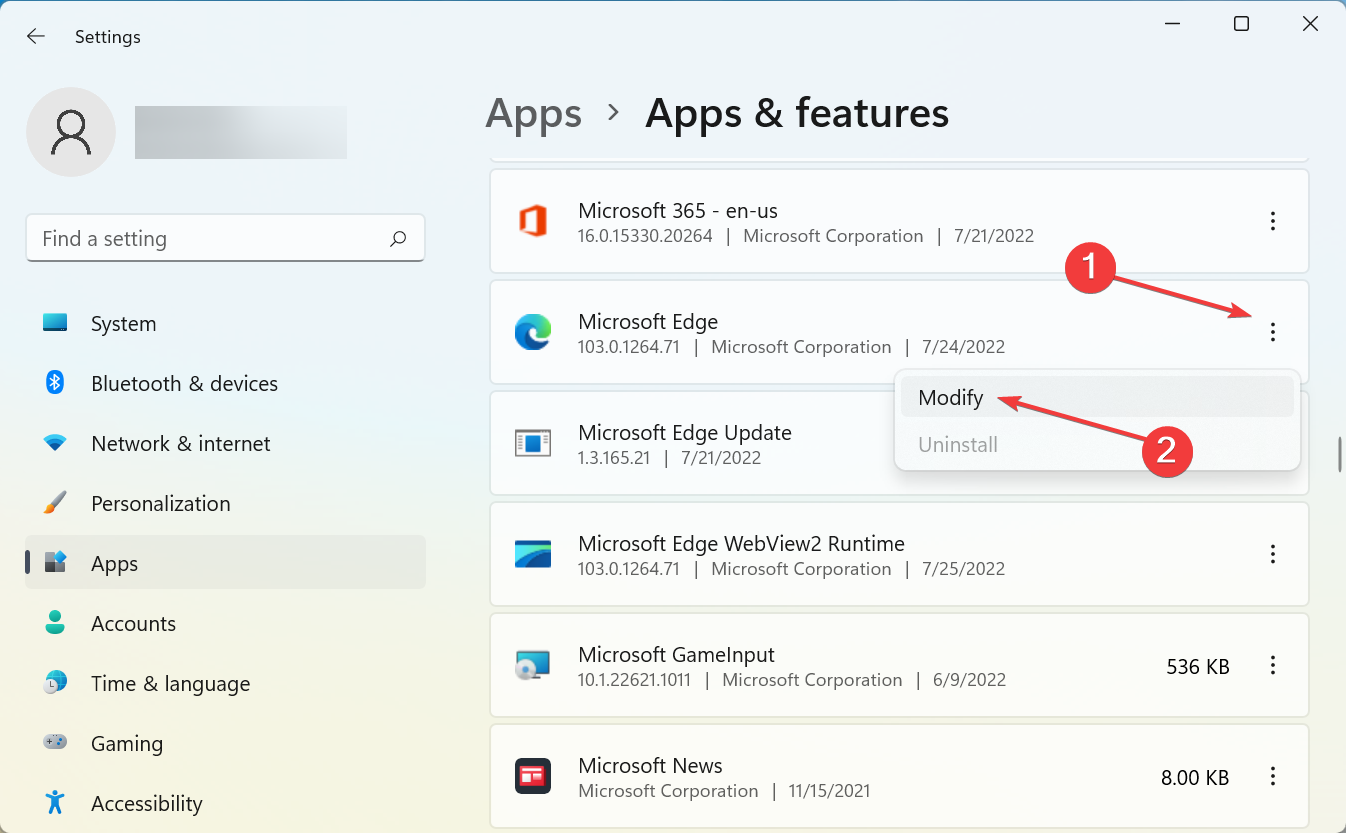Click the Microsoft Edge app icon
This screenshot has height=833, width=1346.
[x=533, y=332]
